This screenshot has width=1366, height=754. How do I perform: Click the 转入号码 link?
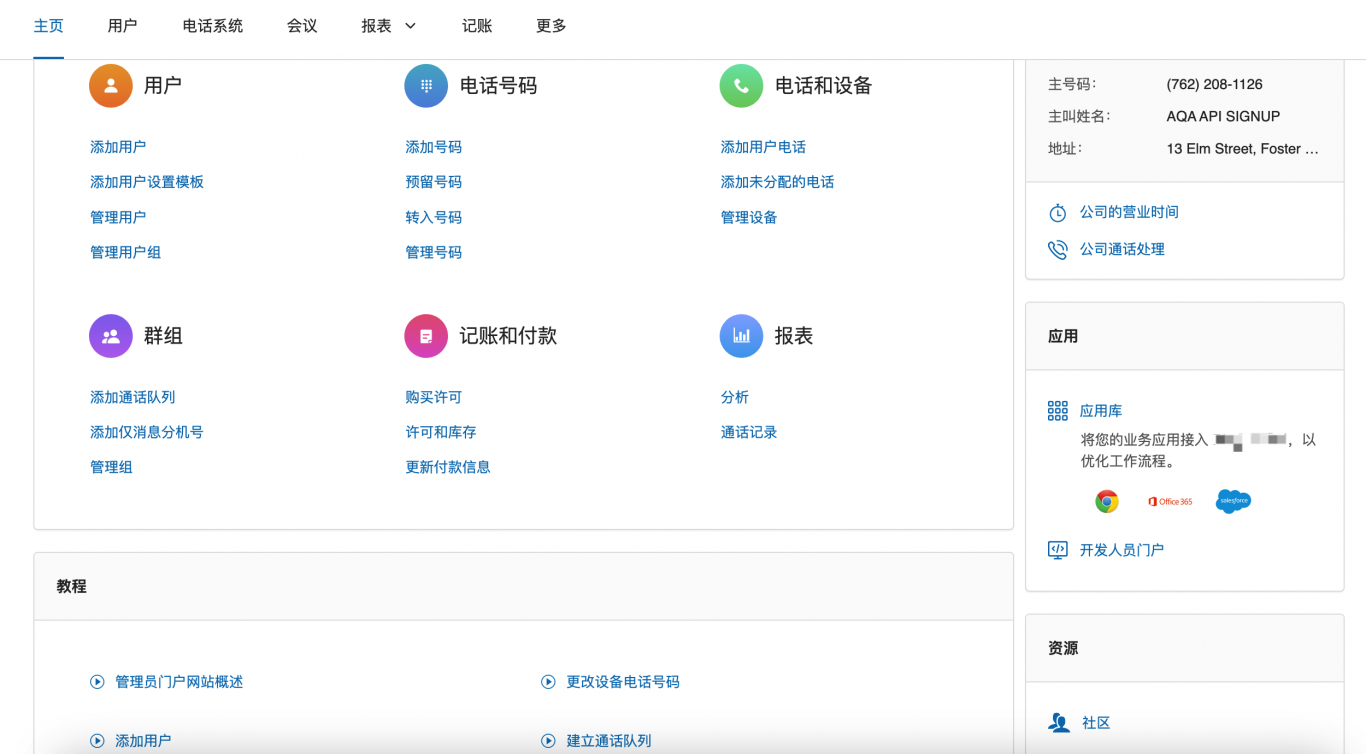(434, 217)
